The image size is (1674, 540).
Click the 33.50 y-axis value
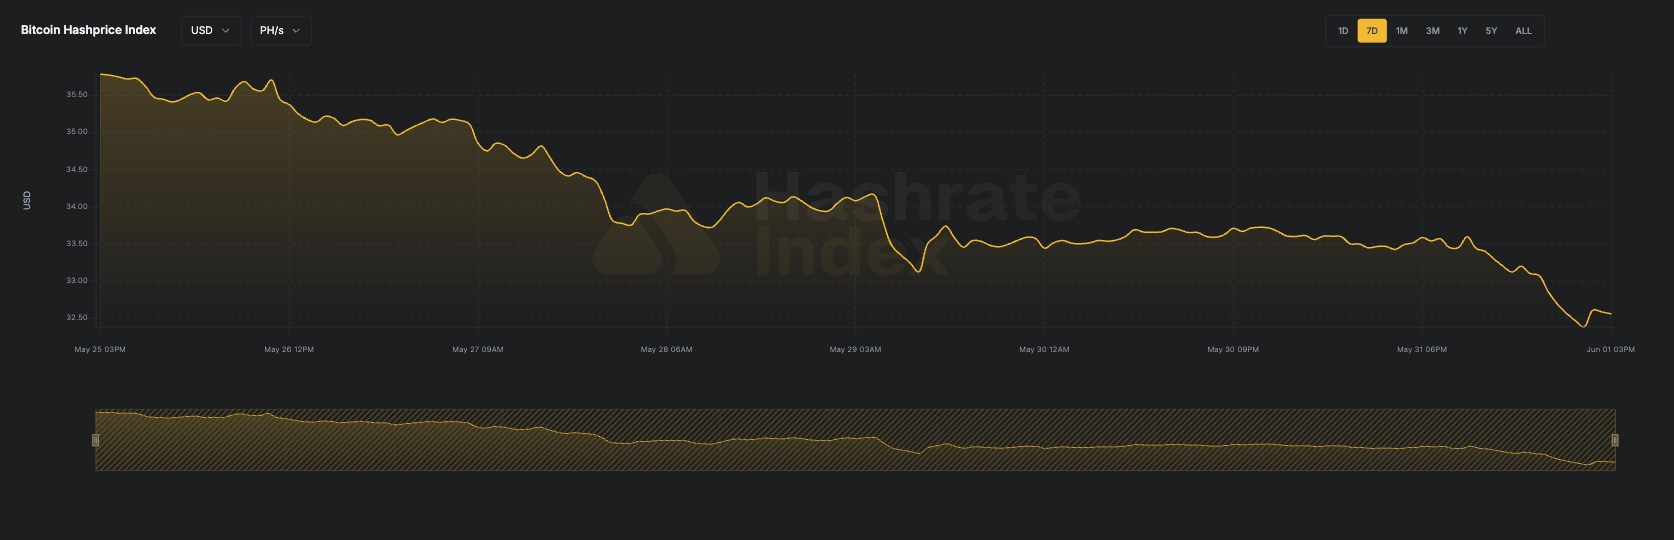point(77,243)
